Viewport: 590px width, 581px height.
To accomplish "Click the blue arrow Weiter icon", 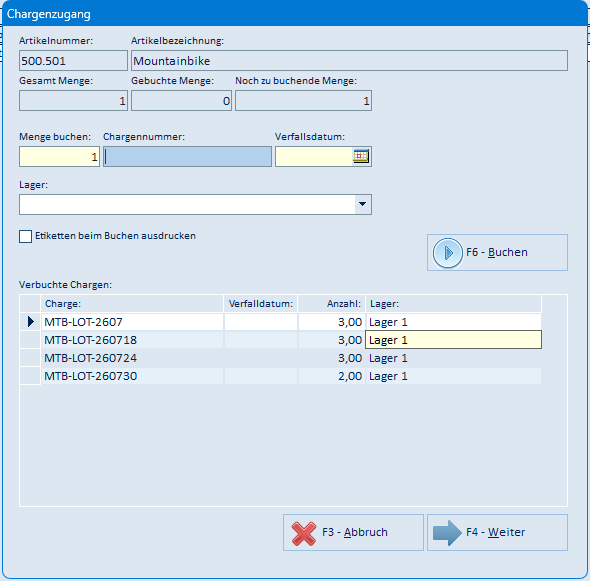I will coord(447,533).
